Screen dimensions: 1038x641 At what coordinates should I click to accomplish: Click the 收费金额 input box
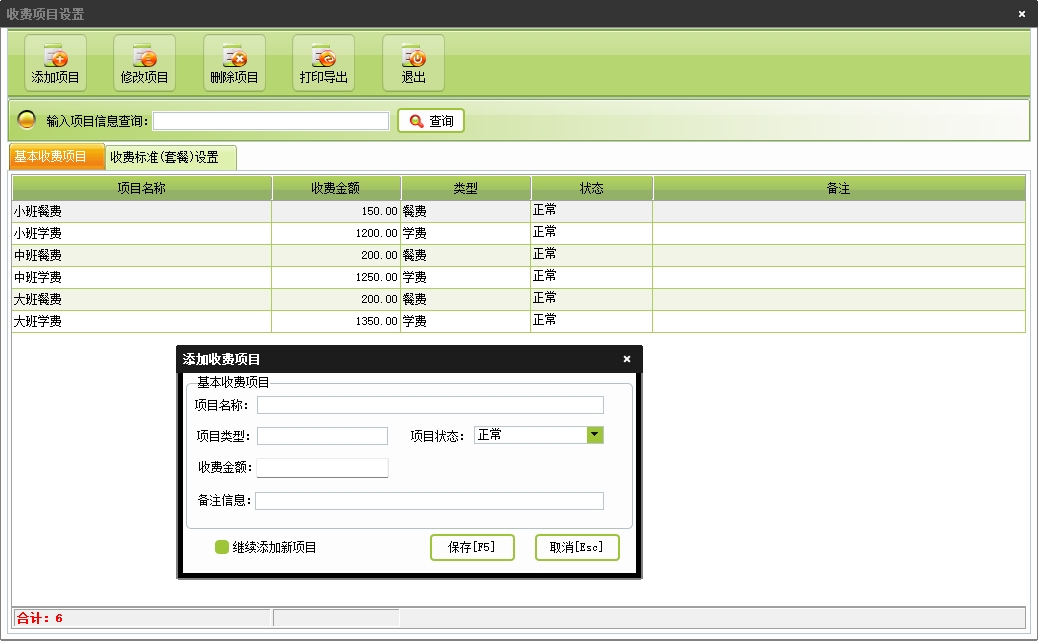(322, 468)
